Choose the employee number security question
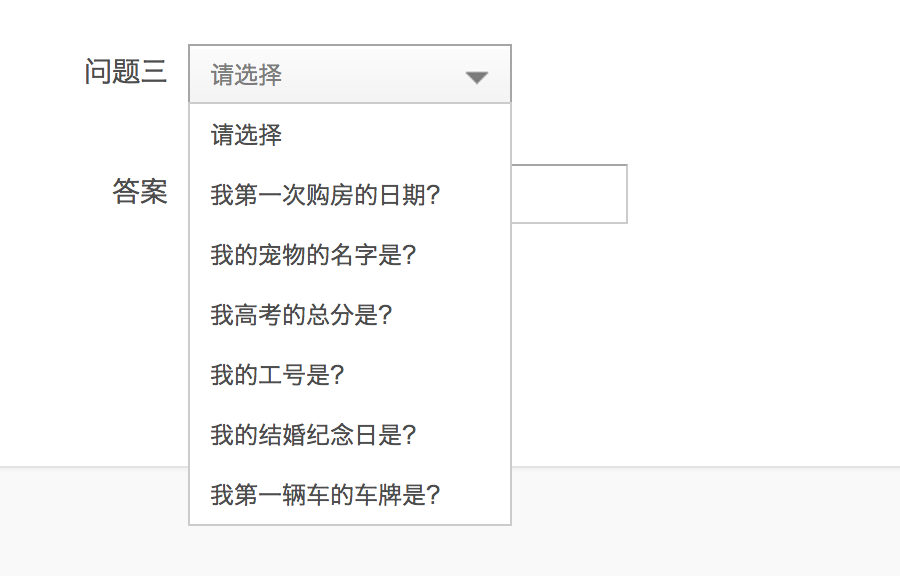The width and height of the screenshot is (900, 576). tap(277, 375)
